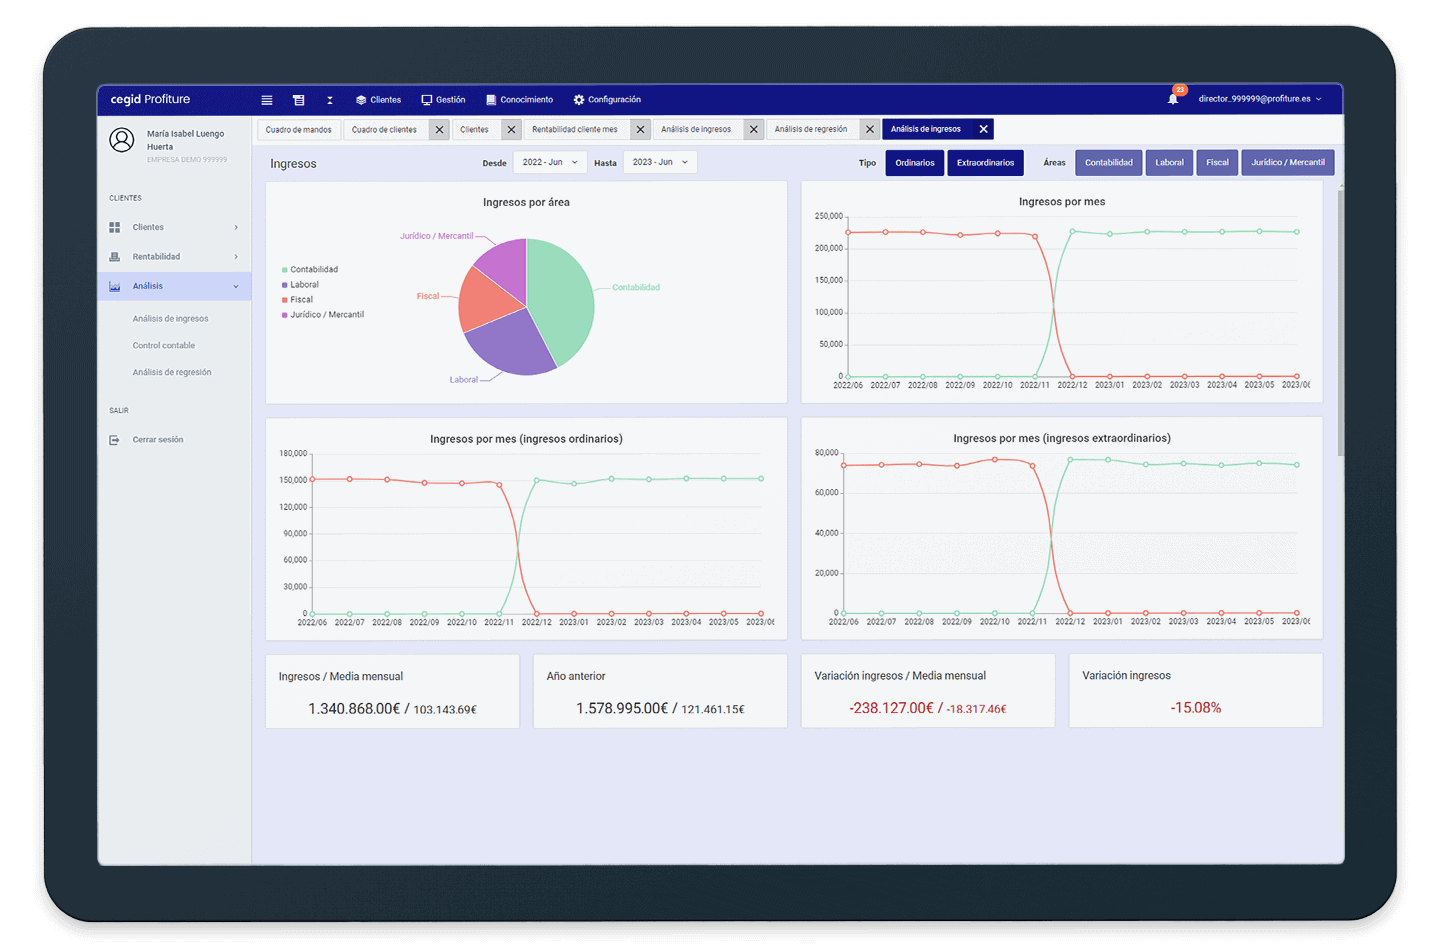This screenshot has height=951, width=1440.
Task: Open the hamburger menu icon in top bar
Action: click(x=267, y=100)
